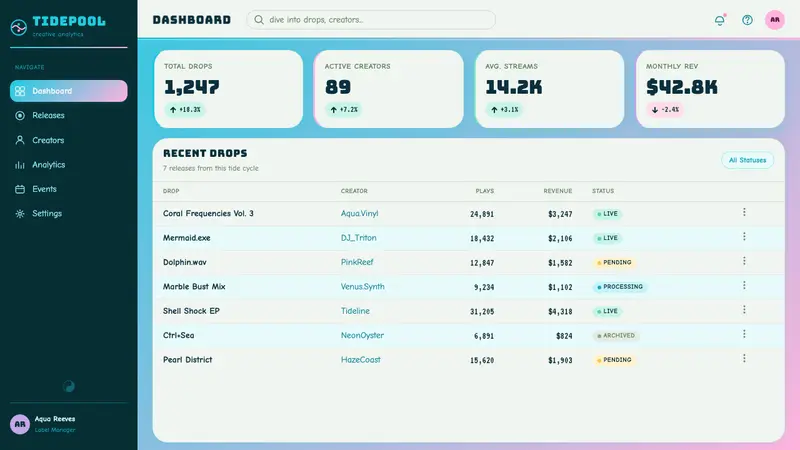Open the AR profile avatar in header
800x450 pixels.
[x=774, y=20]
